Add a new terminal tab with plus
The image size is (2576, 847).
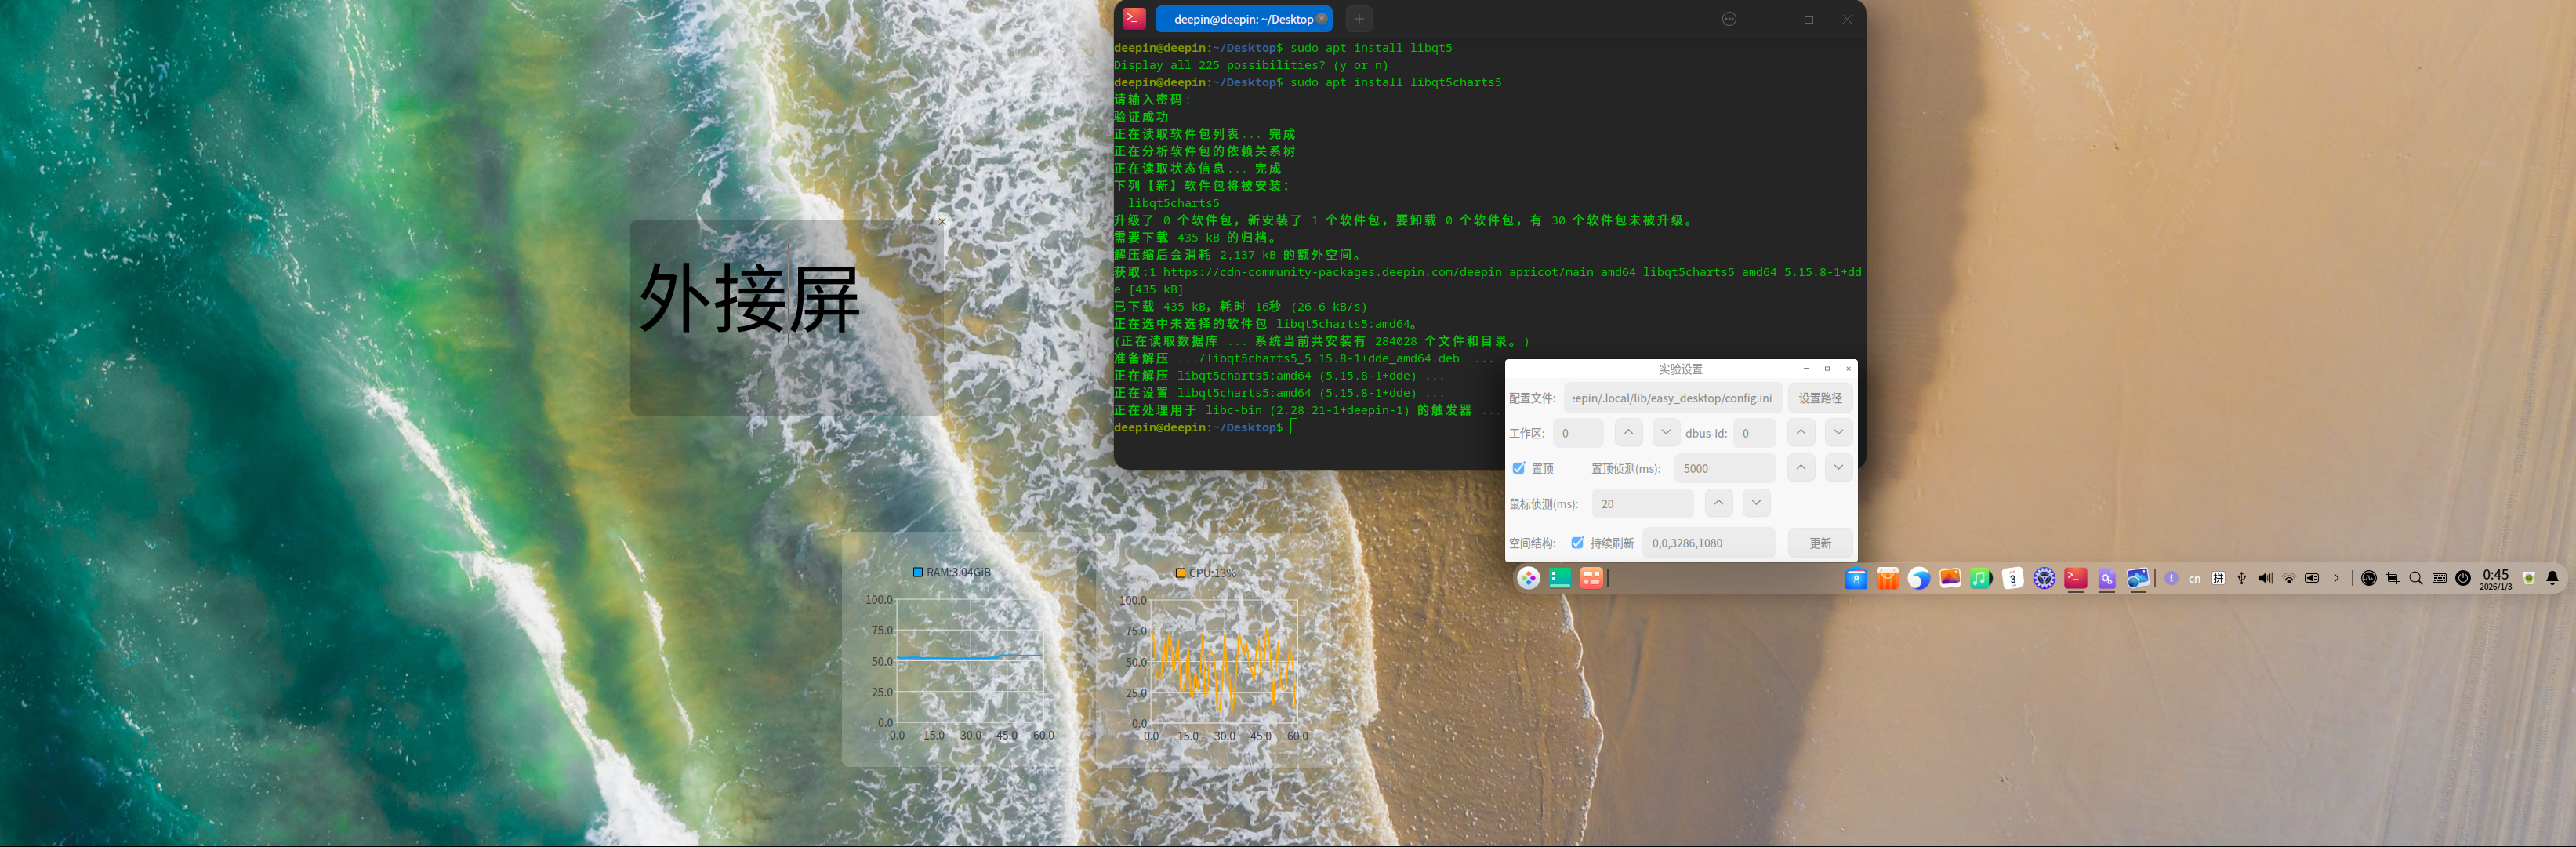[1359, 19]
